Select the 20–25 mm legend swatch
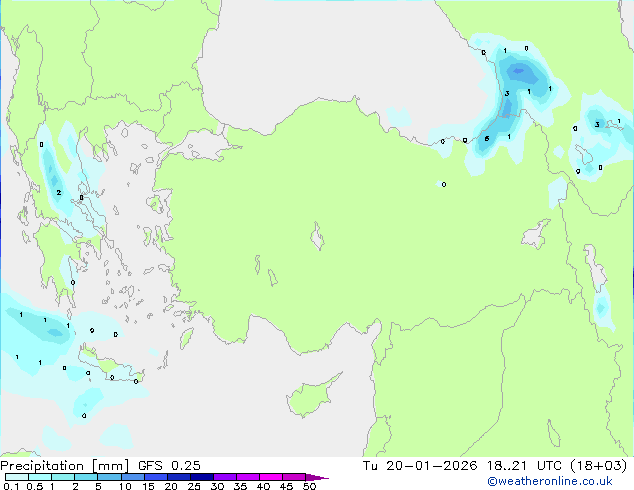The image size is (634, 490). (178, 477)
